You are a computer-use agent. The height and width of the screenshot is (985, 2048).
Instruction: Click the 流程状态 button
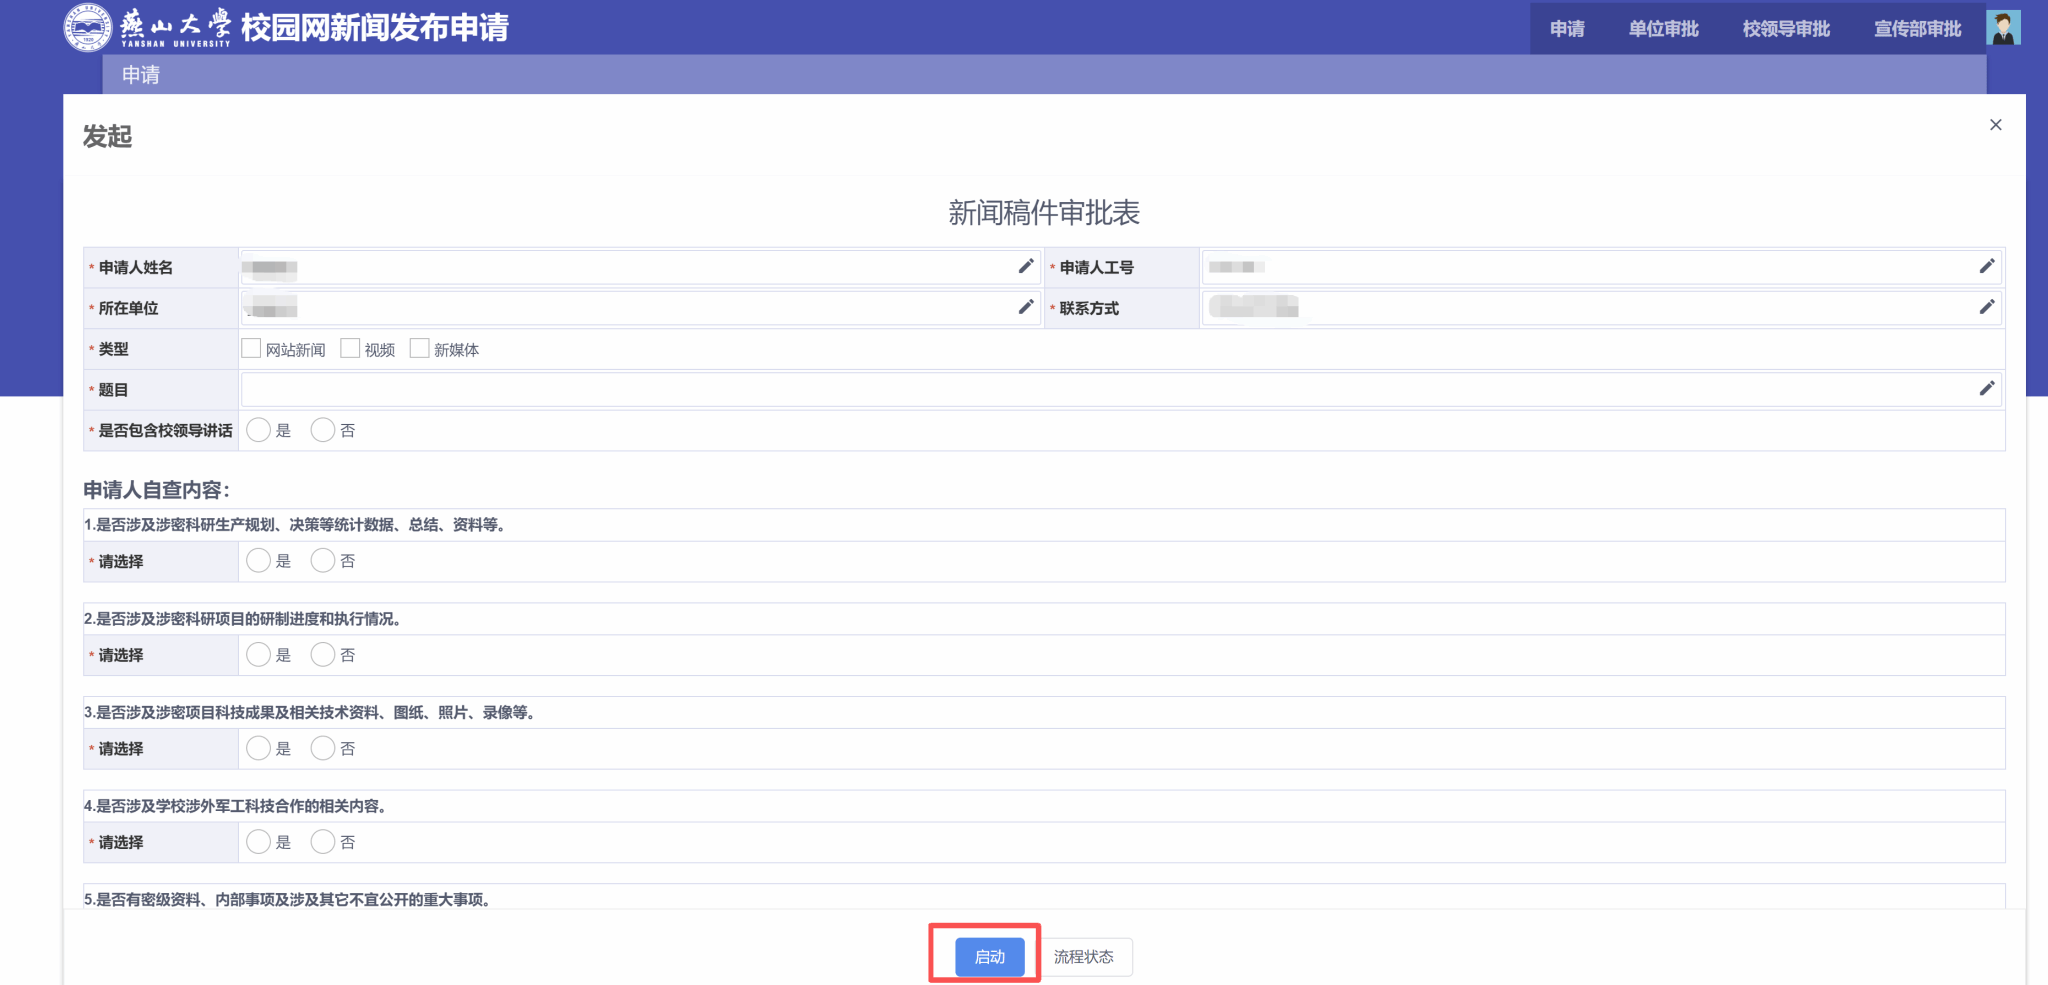pyautogui.click(x=1083, y=957)
